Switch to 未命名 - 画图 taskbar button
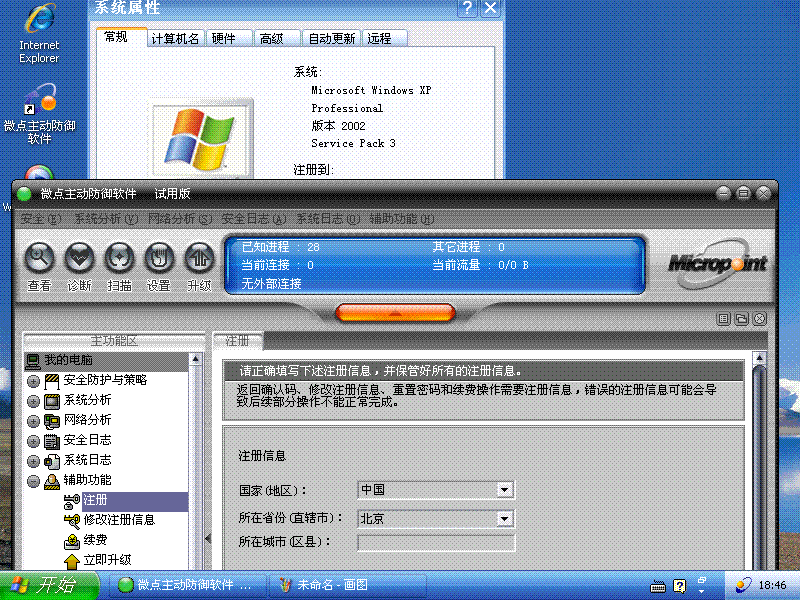 click(x=347, y=585)
